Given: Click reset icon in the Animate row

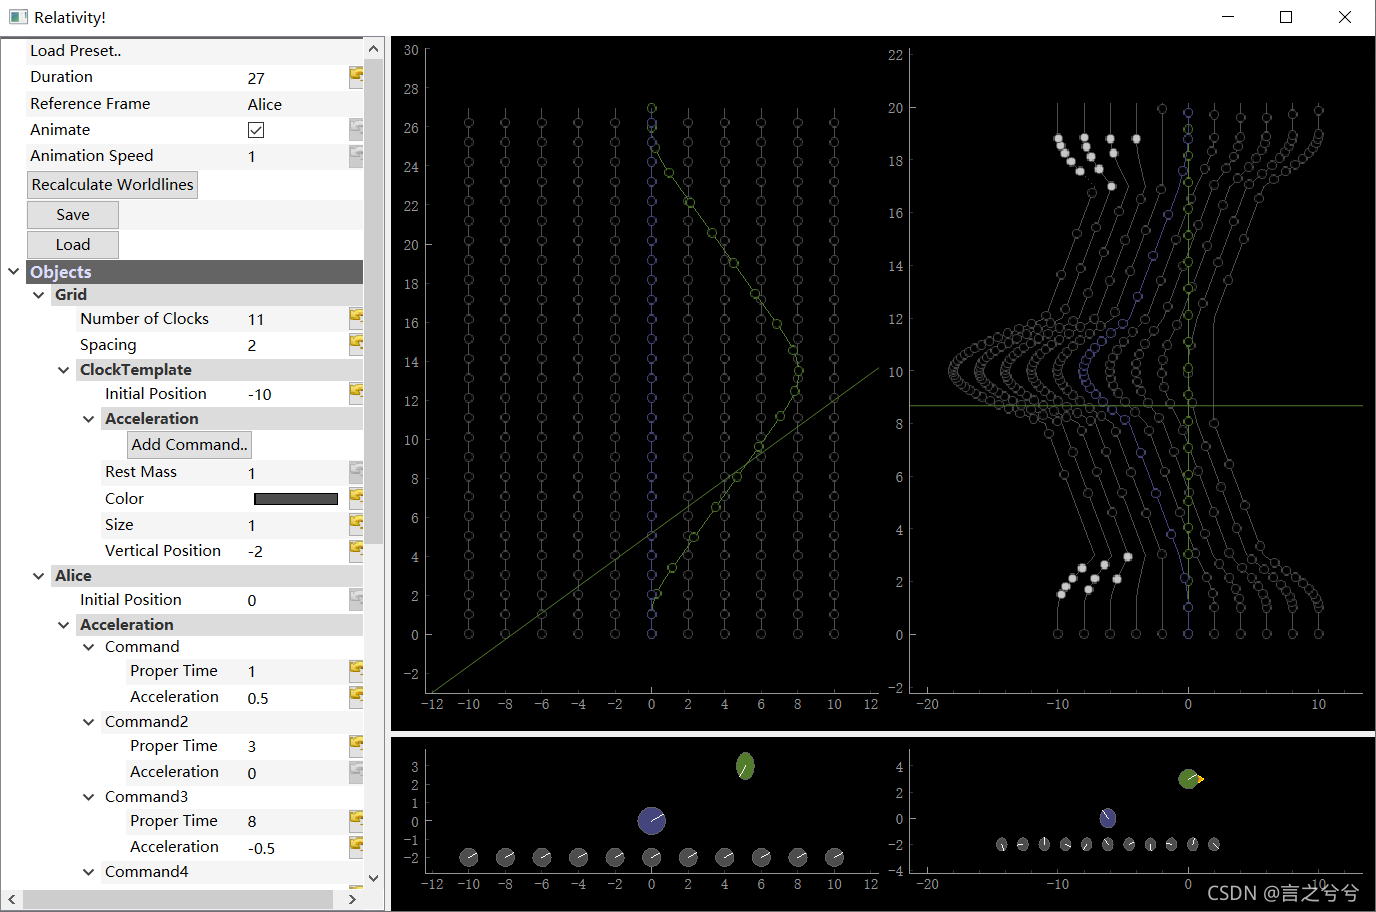Looking at the screenshot, I should pyautogui.click(x=355, y=129).
